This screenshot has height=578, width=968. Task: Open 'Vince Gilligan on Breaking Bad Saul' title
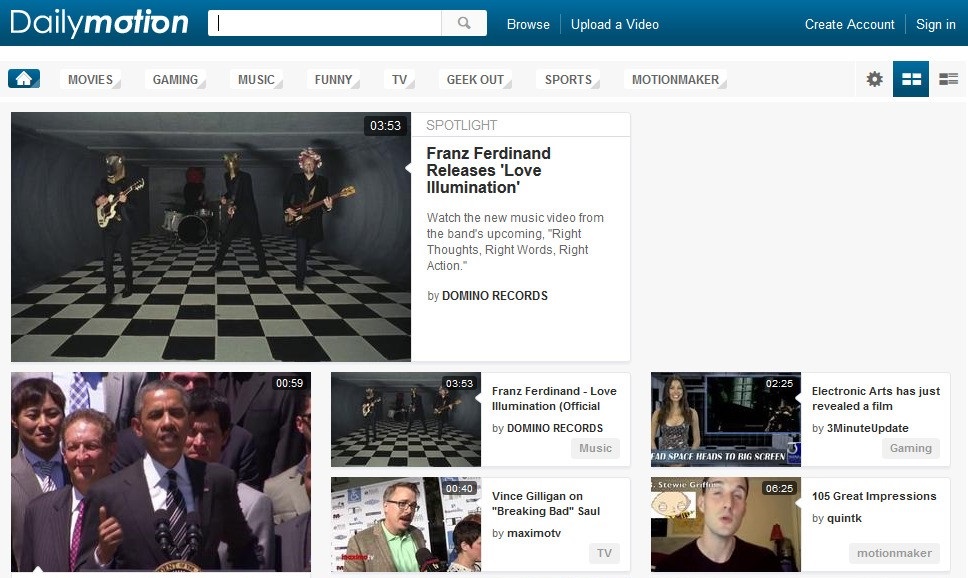546,503
